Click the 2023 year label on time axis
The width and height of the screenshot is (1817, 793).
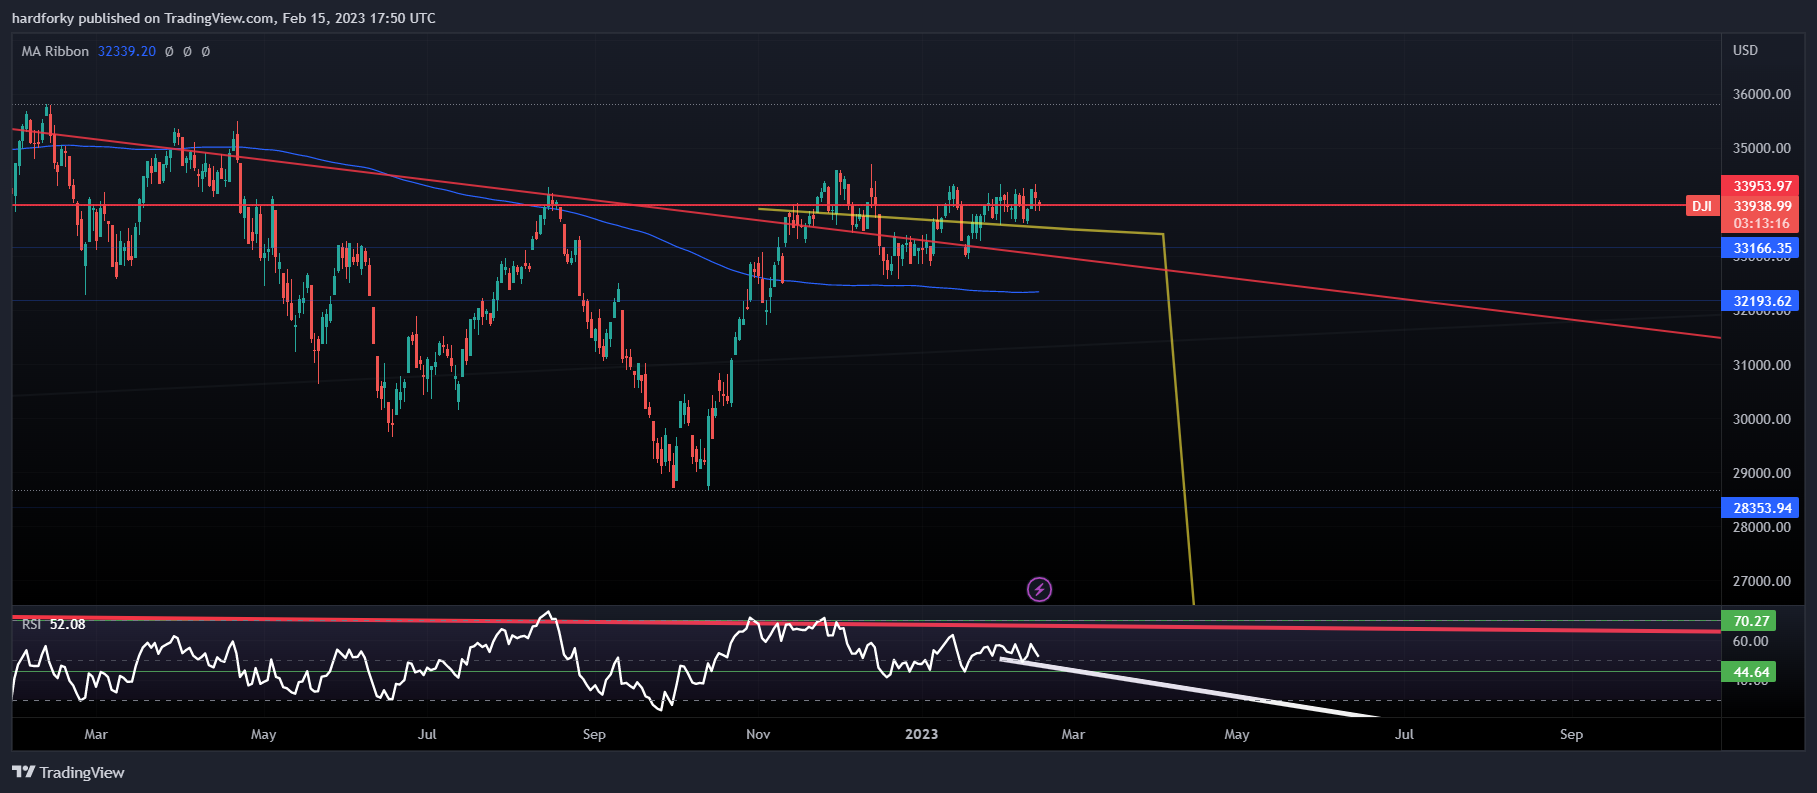click(x=921, y=734)
